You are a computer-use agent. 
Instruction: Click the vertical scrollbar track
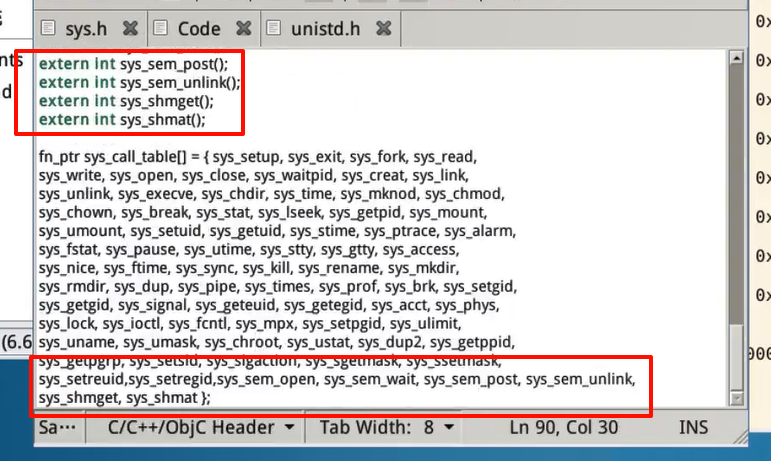(737, 200)
